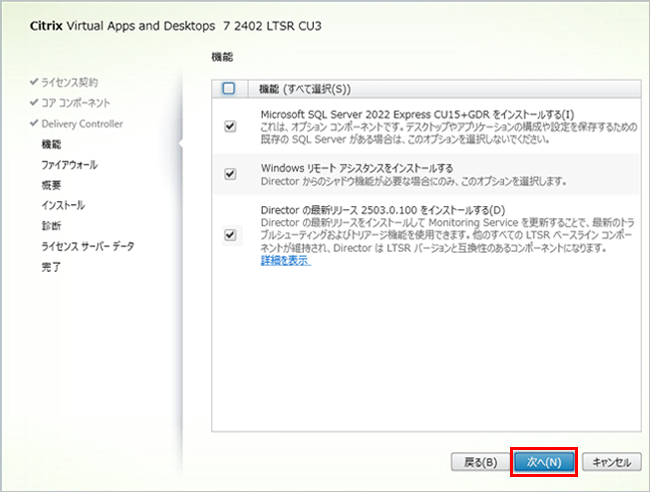Select the 完了 step in the sidebar

[50, 267]
